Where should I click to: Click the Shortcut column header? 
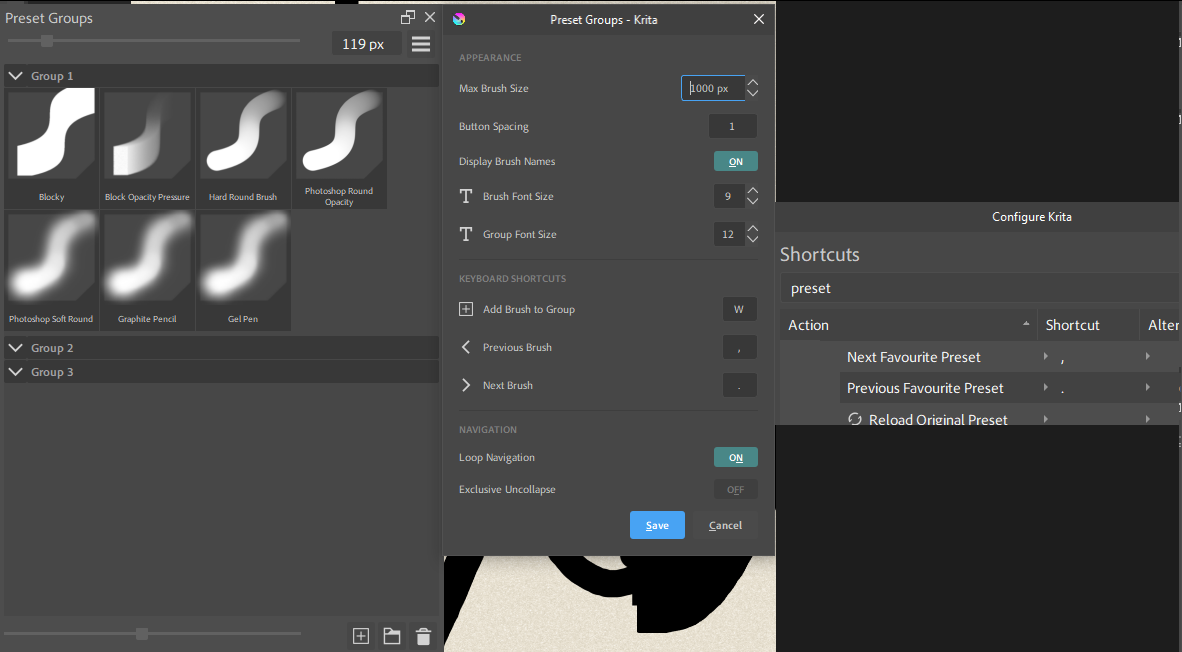click(x=1072, y=325)
